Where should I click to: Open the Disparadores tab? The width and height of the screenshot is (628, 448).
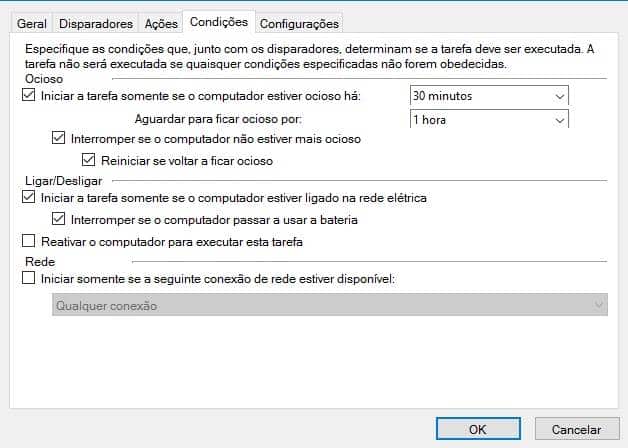point(96,22)
